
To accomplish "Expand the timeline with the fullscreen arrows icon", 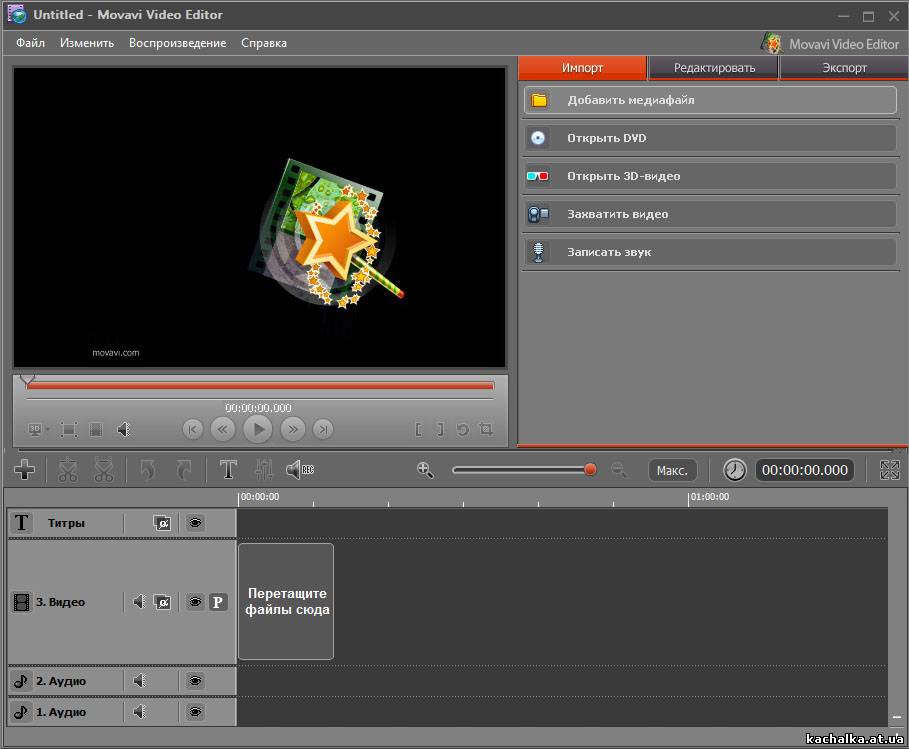I will (889, 470).
